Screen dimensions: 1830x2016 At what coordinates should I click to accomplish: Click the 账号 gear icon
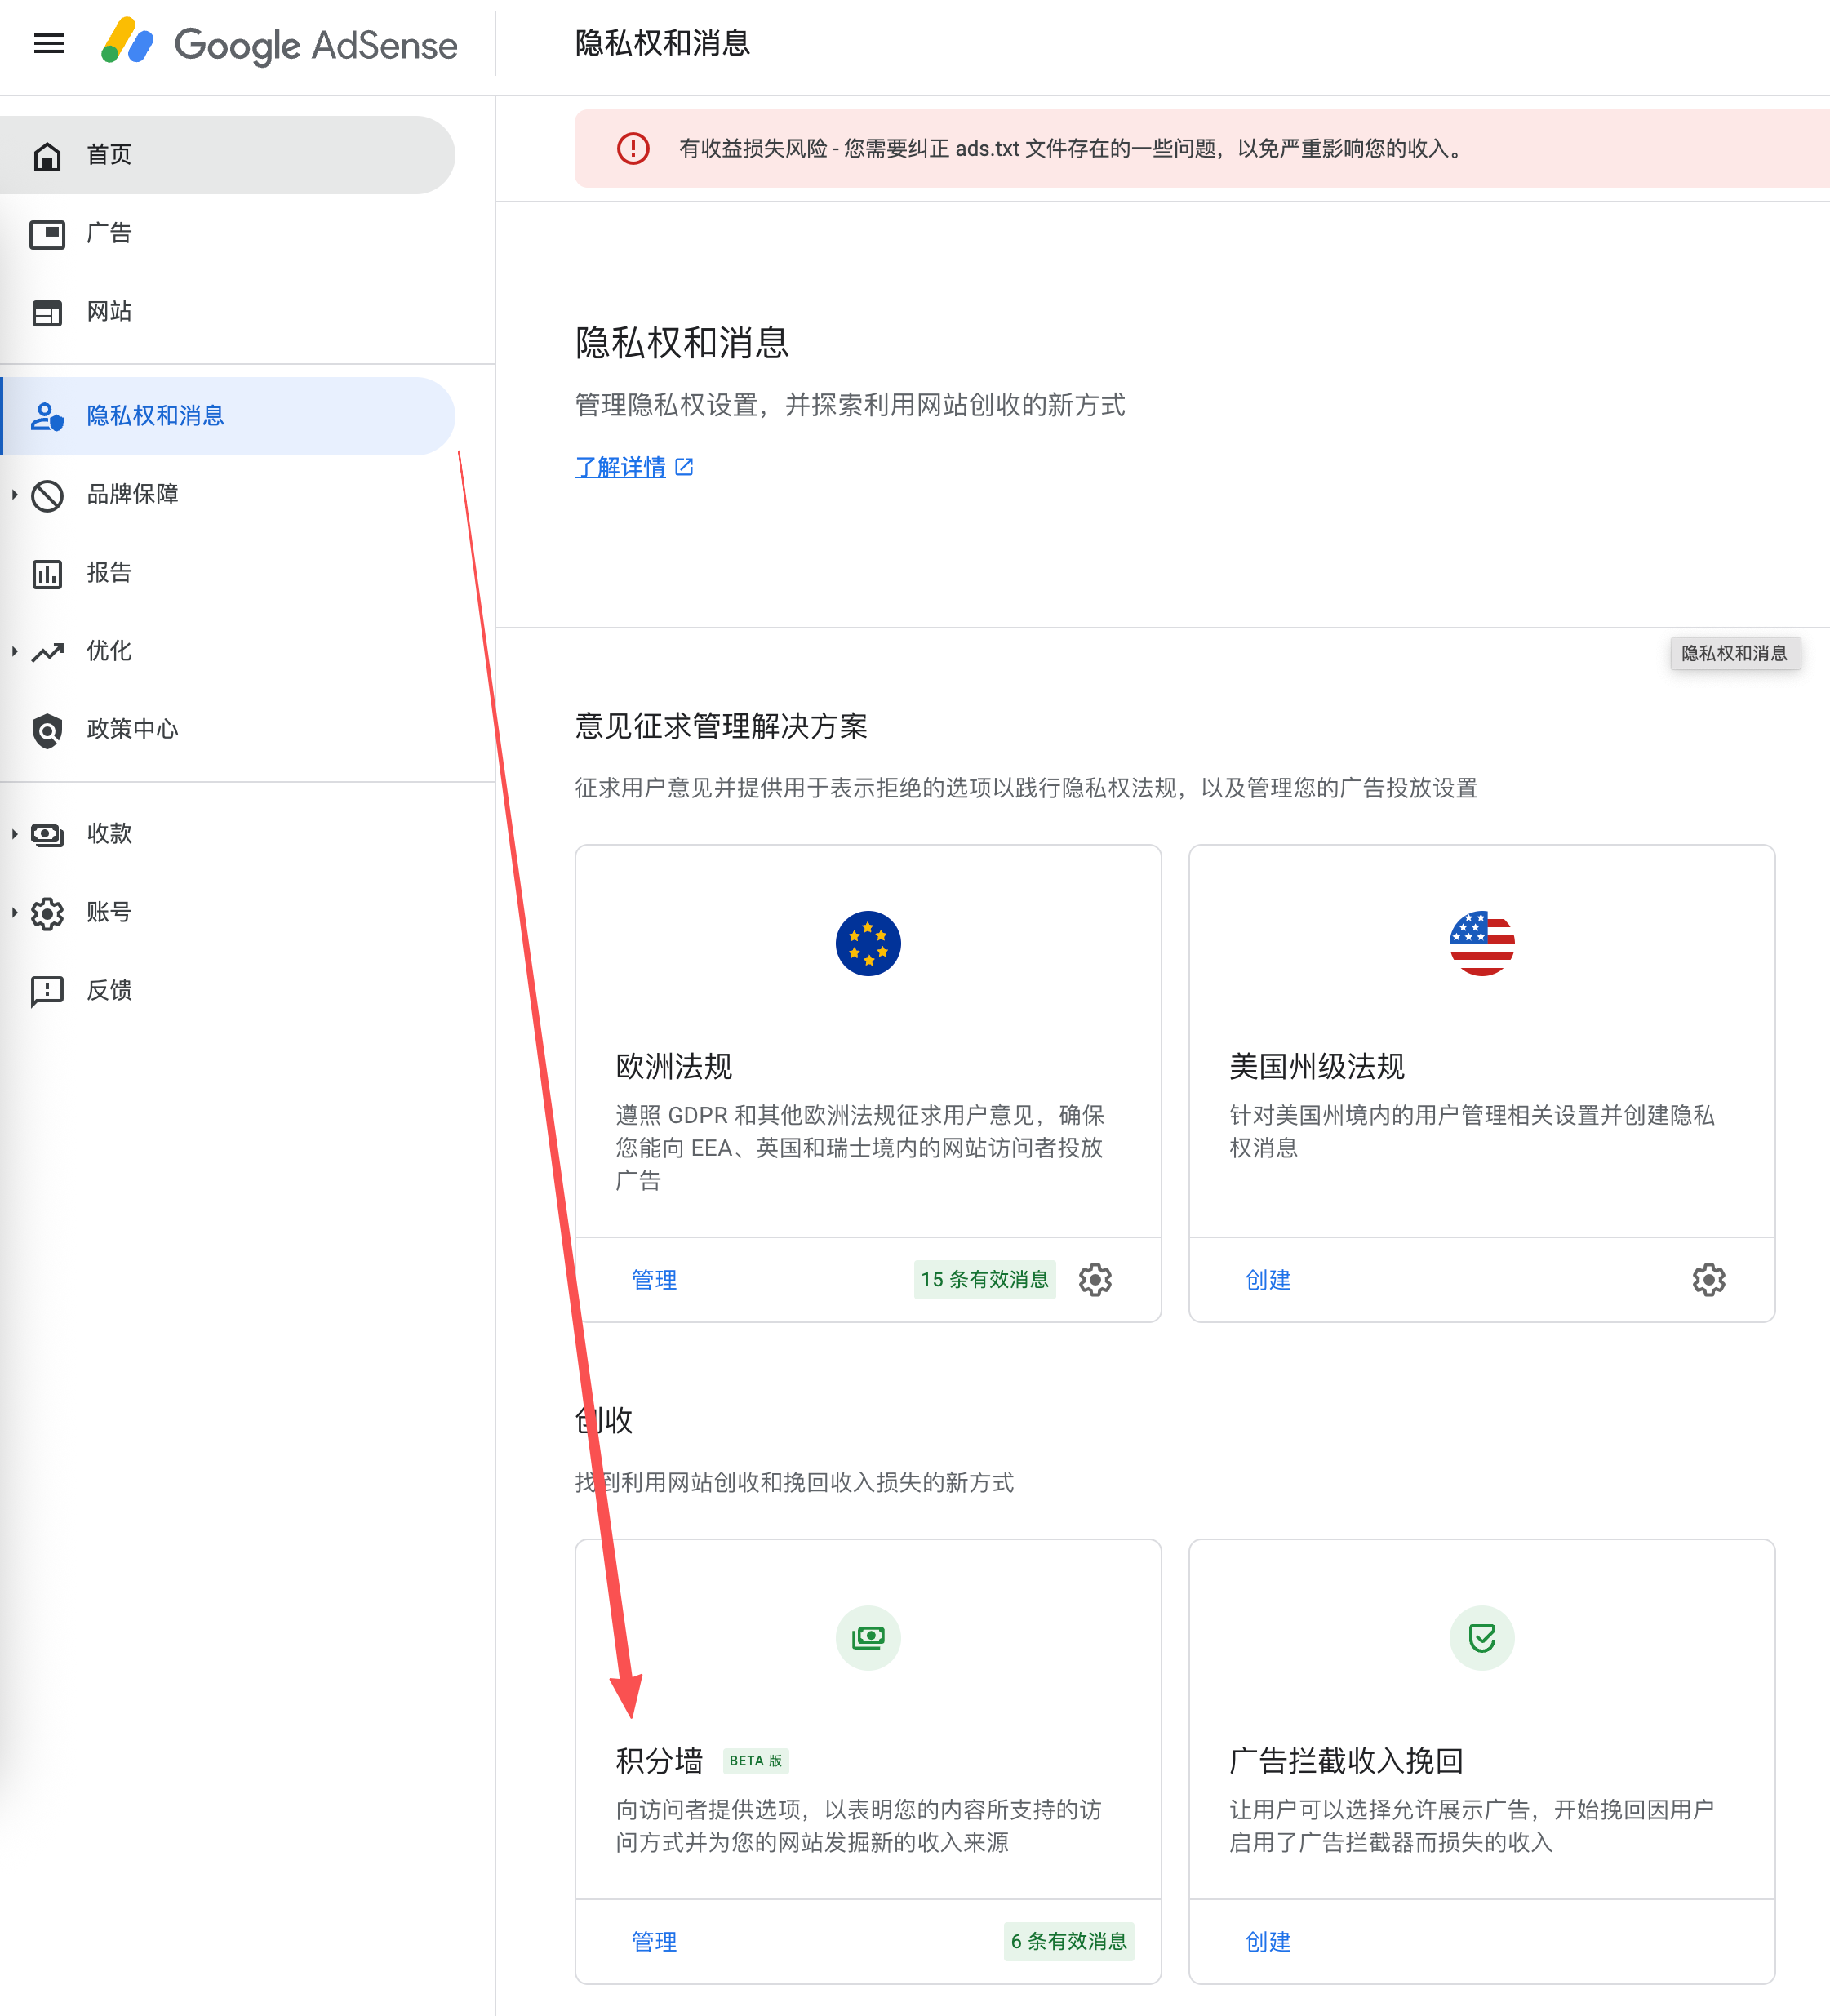(47, 913)
